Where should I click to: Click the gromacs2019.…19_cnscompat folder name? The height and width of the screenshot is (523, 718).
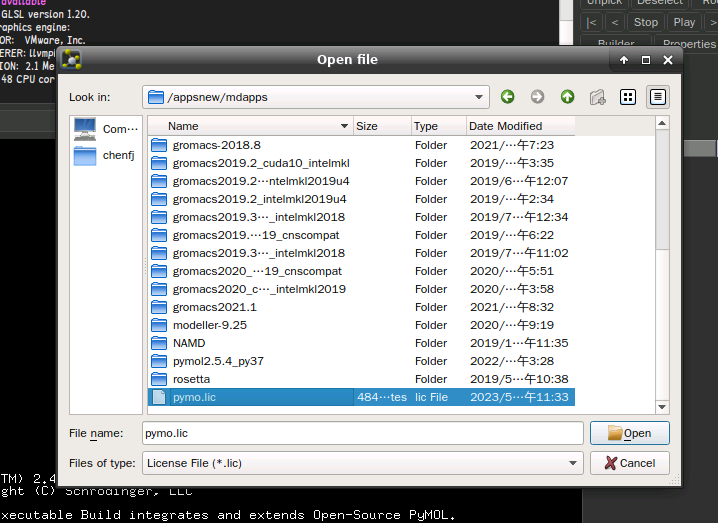tap(256, 235)
